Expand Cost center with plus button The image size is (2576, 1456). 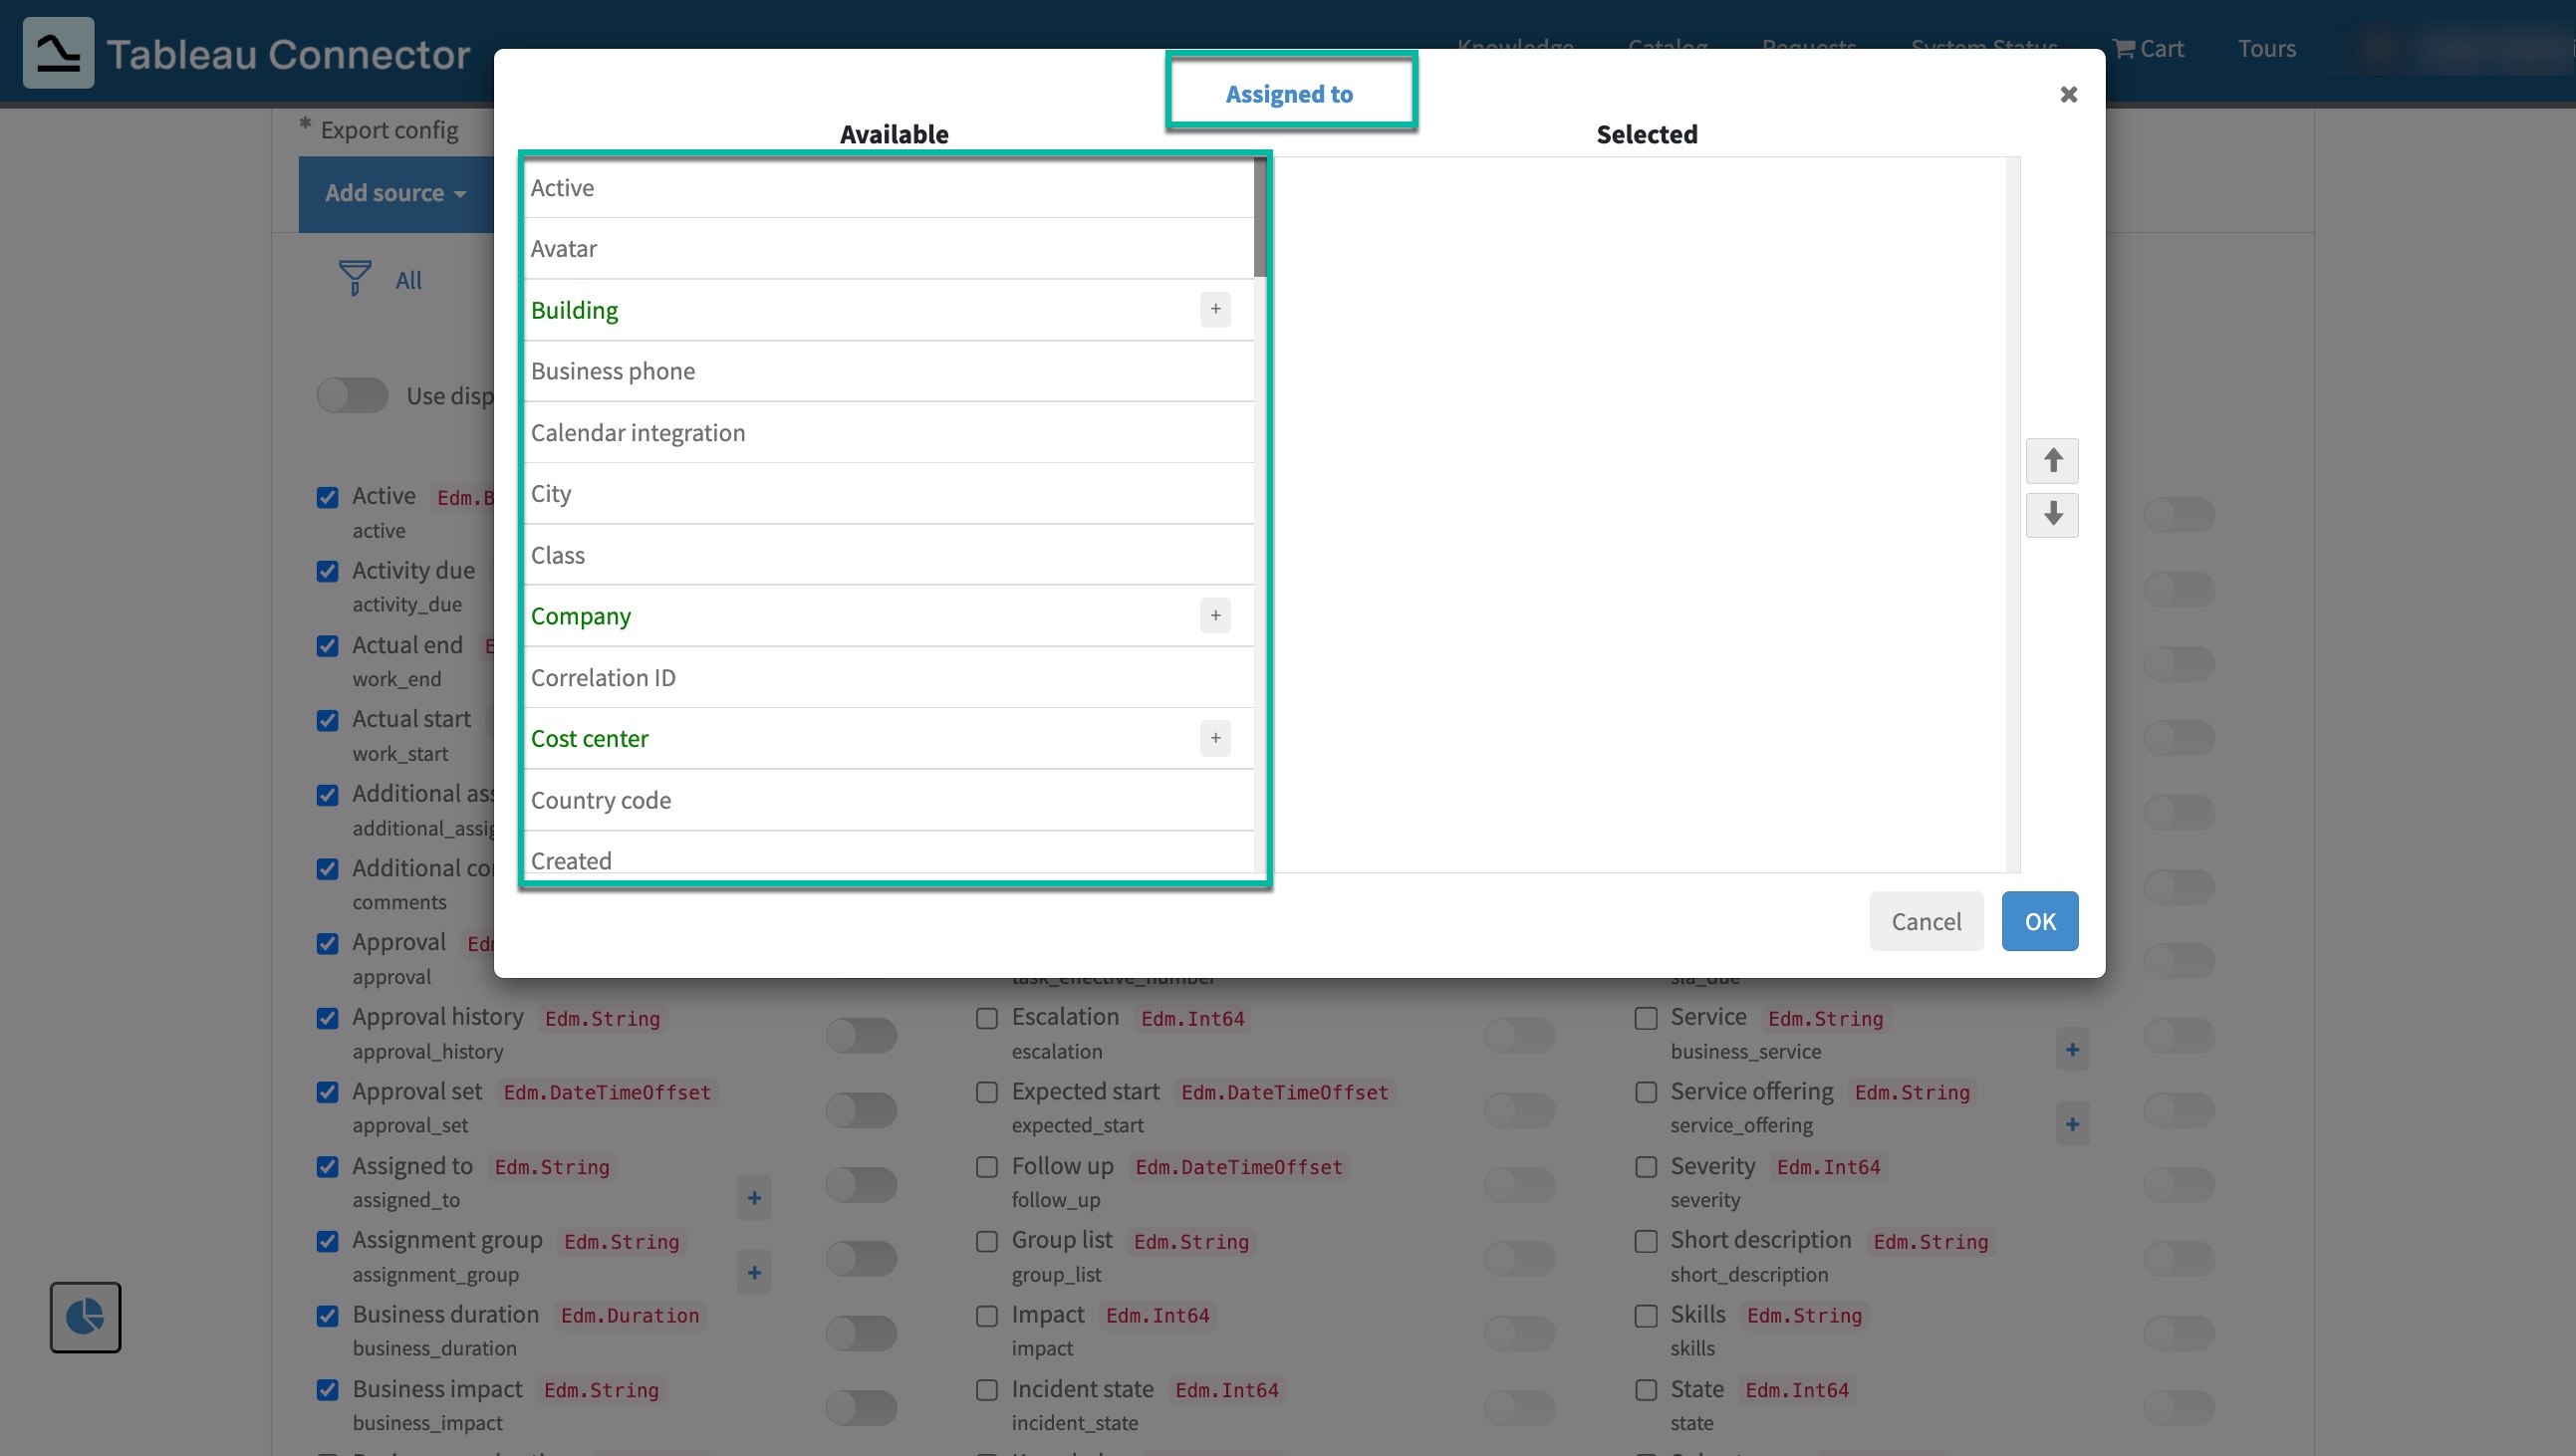click(x=1214, y=738)
